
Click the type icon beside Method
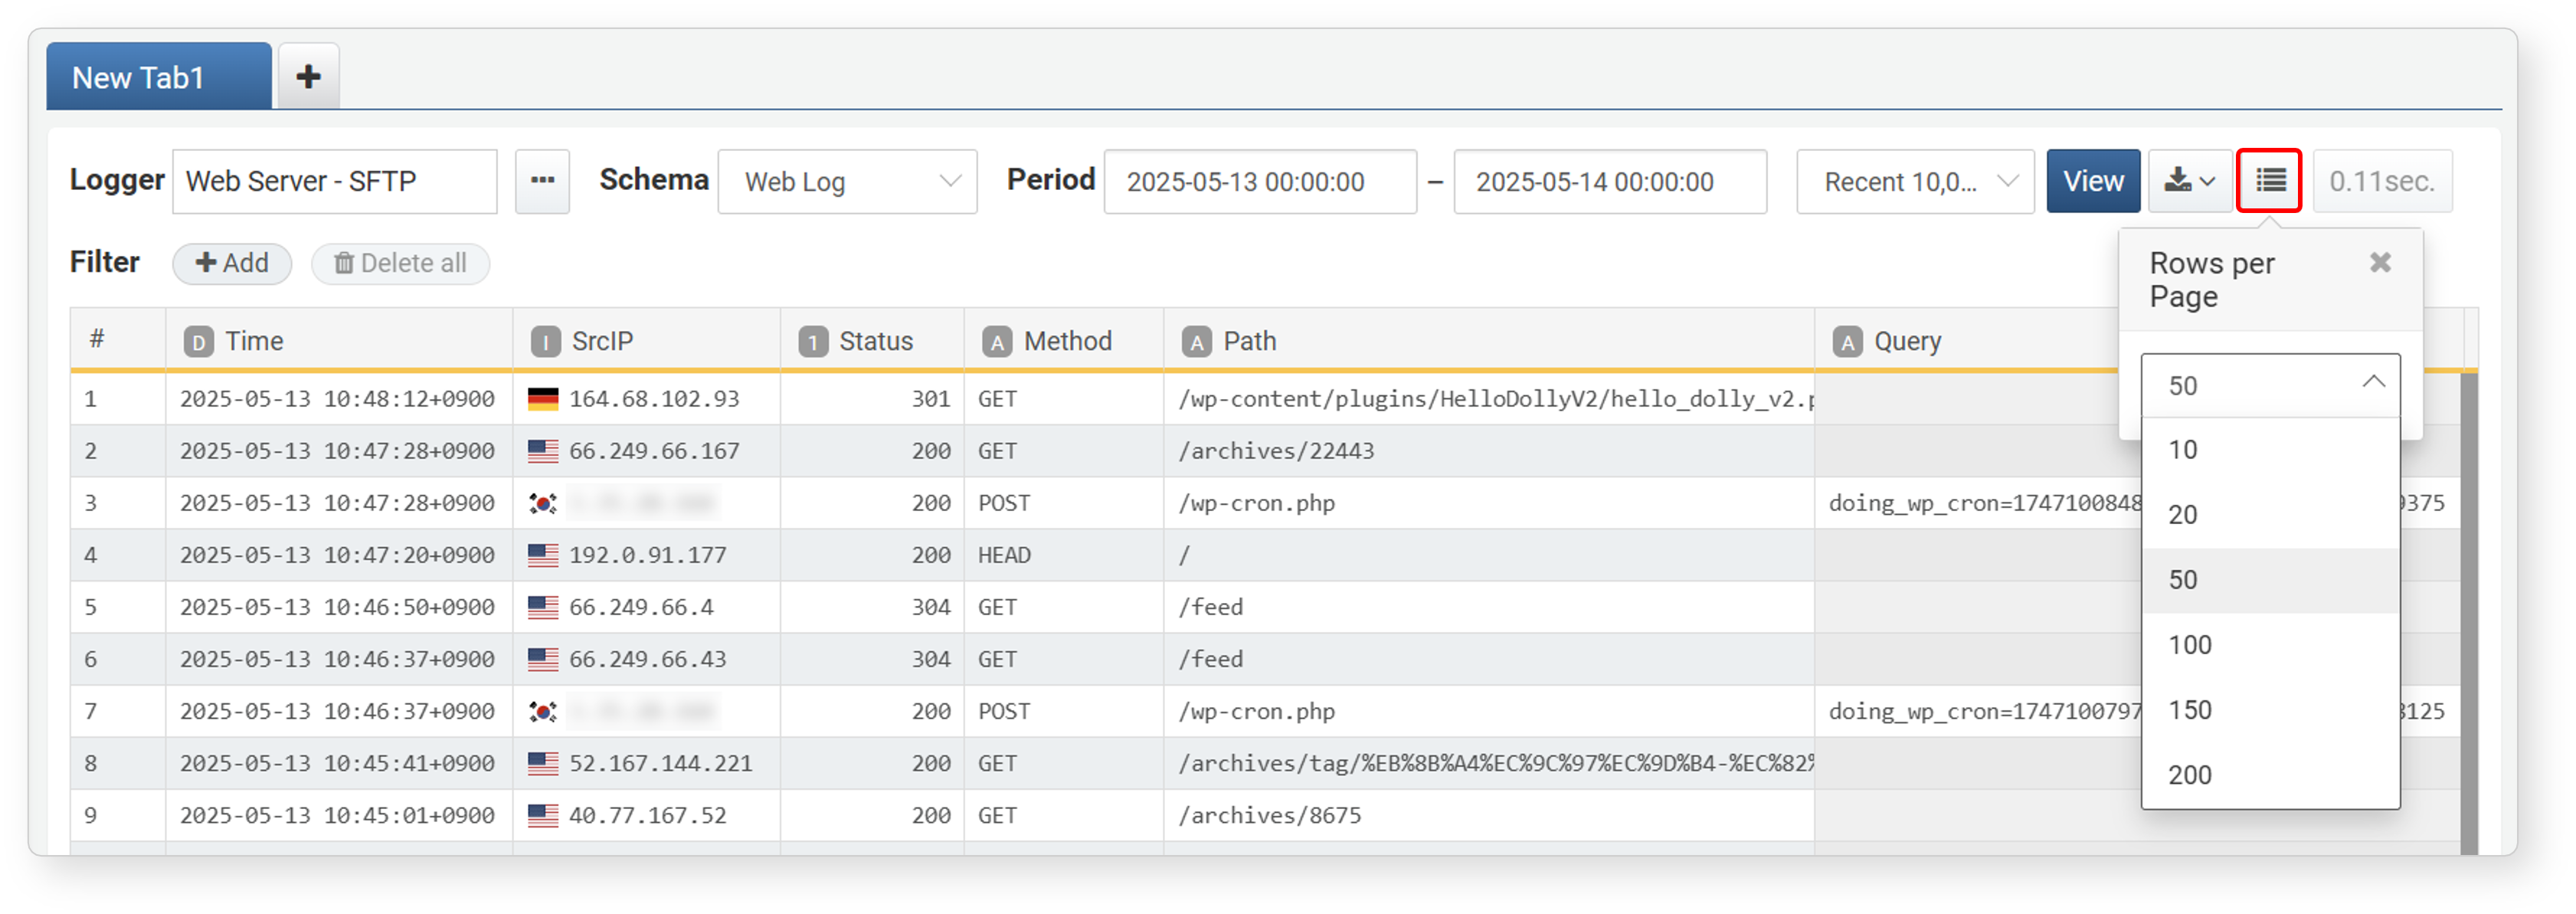(x=997, y=342)
